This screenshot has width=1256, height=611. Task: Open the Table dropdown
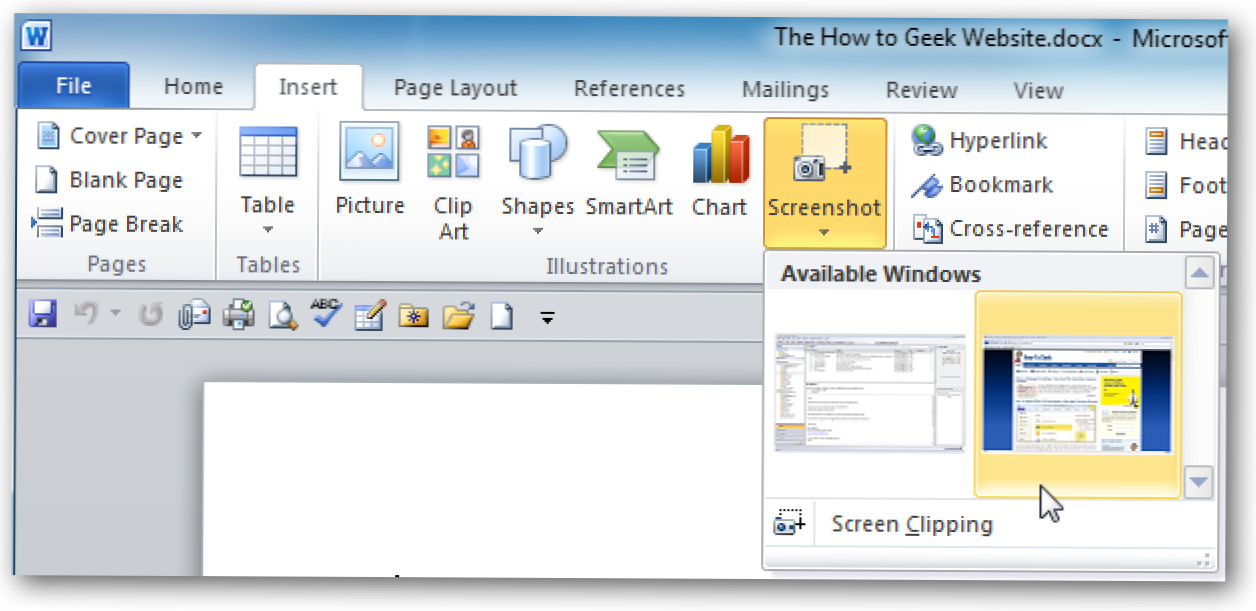click(267, 182)
